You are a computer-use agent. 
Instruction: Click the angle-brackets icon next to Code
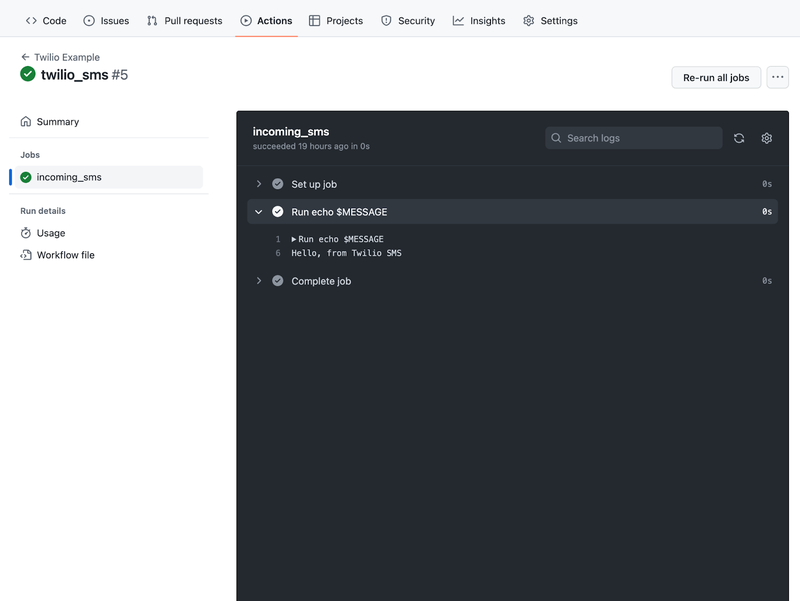coord(30,20)
